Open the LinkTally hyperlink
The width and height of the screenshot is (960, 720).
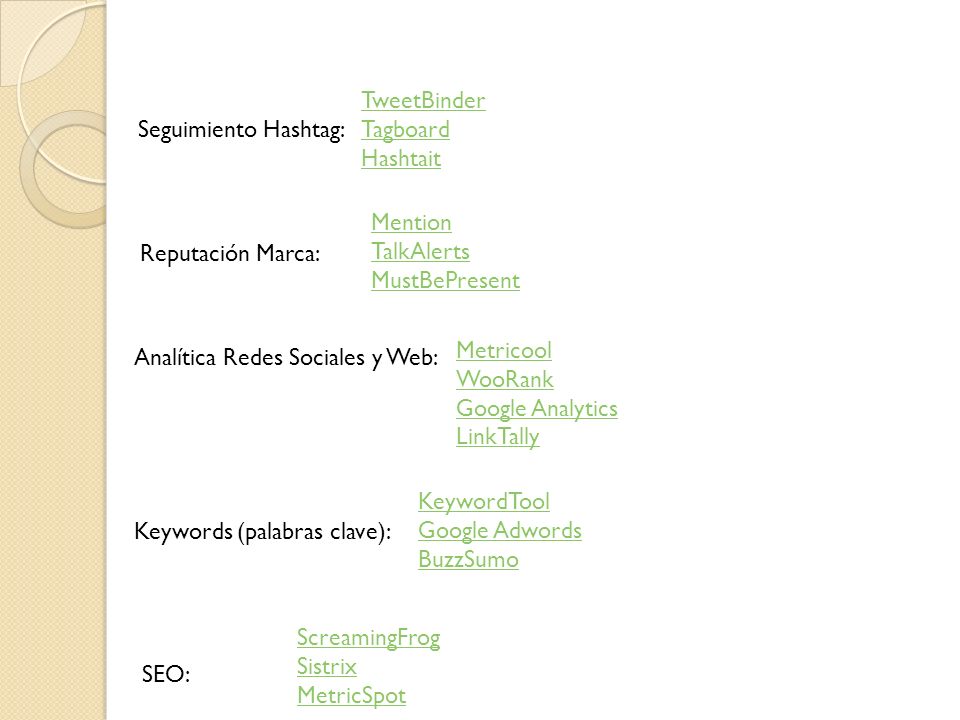(497, 437)
